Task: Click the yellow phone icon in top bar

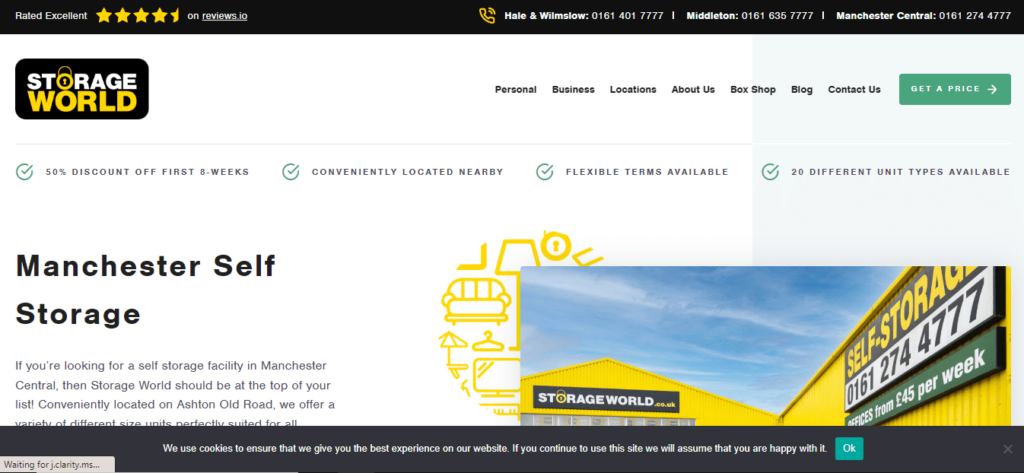Action: click(x=487, y=16)
